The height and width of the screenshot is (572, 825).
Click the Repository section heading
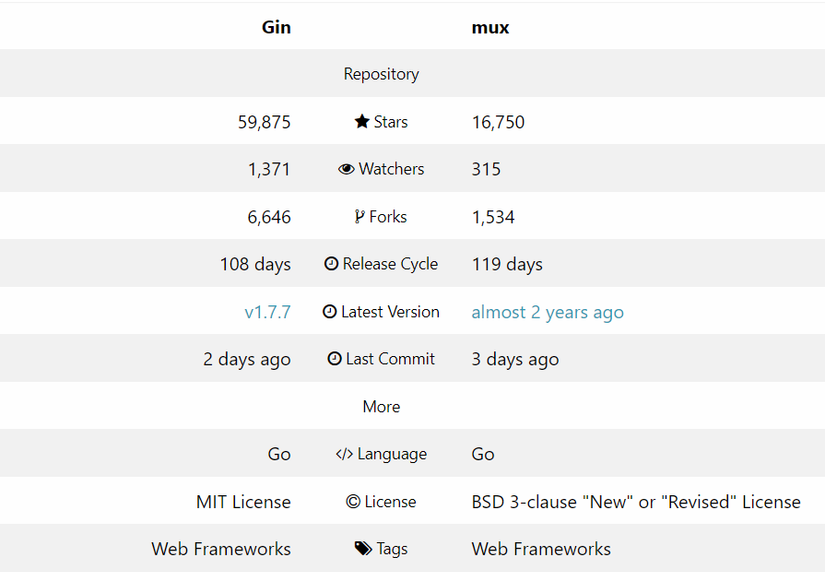tap(381, 74)
